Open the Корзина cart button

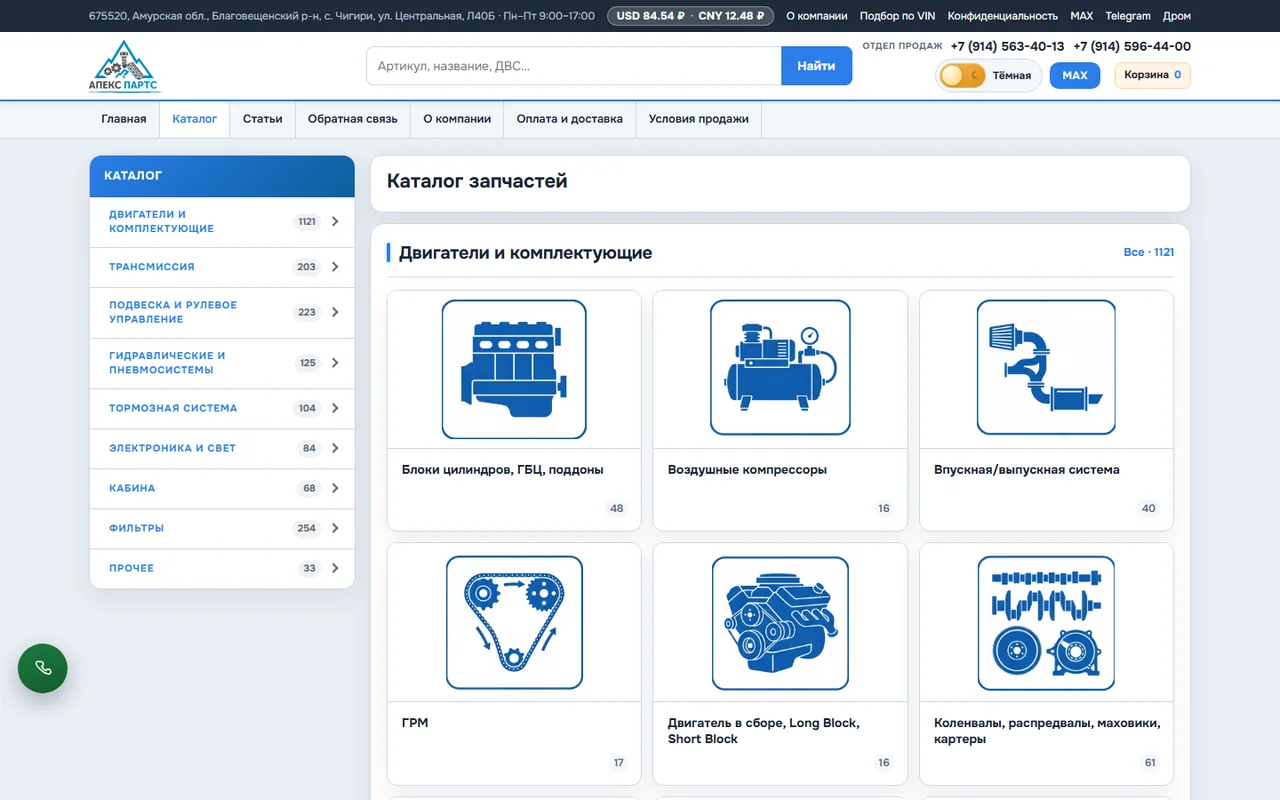[1152, 75]
